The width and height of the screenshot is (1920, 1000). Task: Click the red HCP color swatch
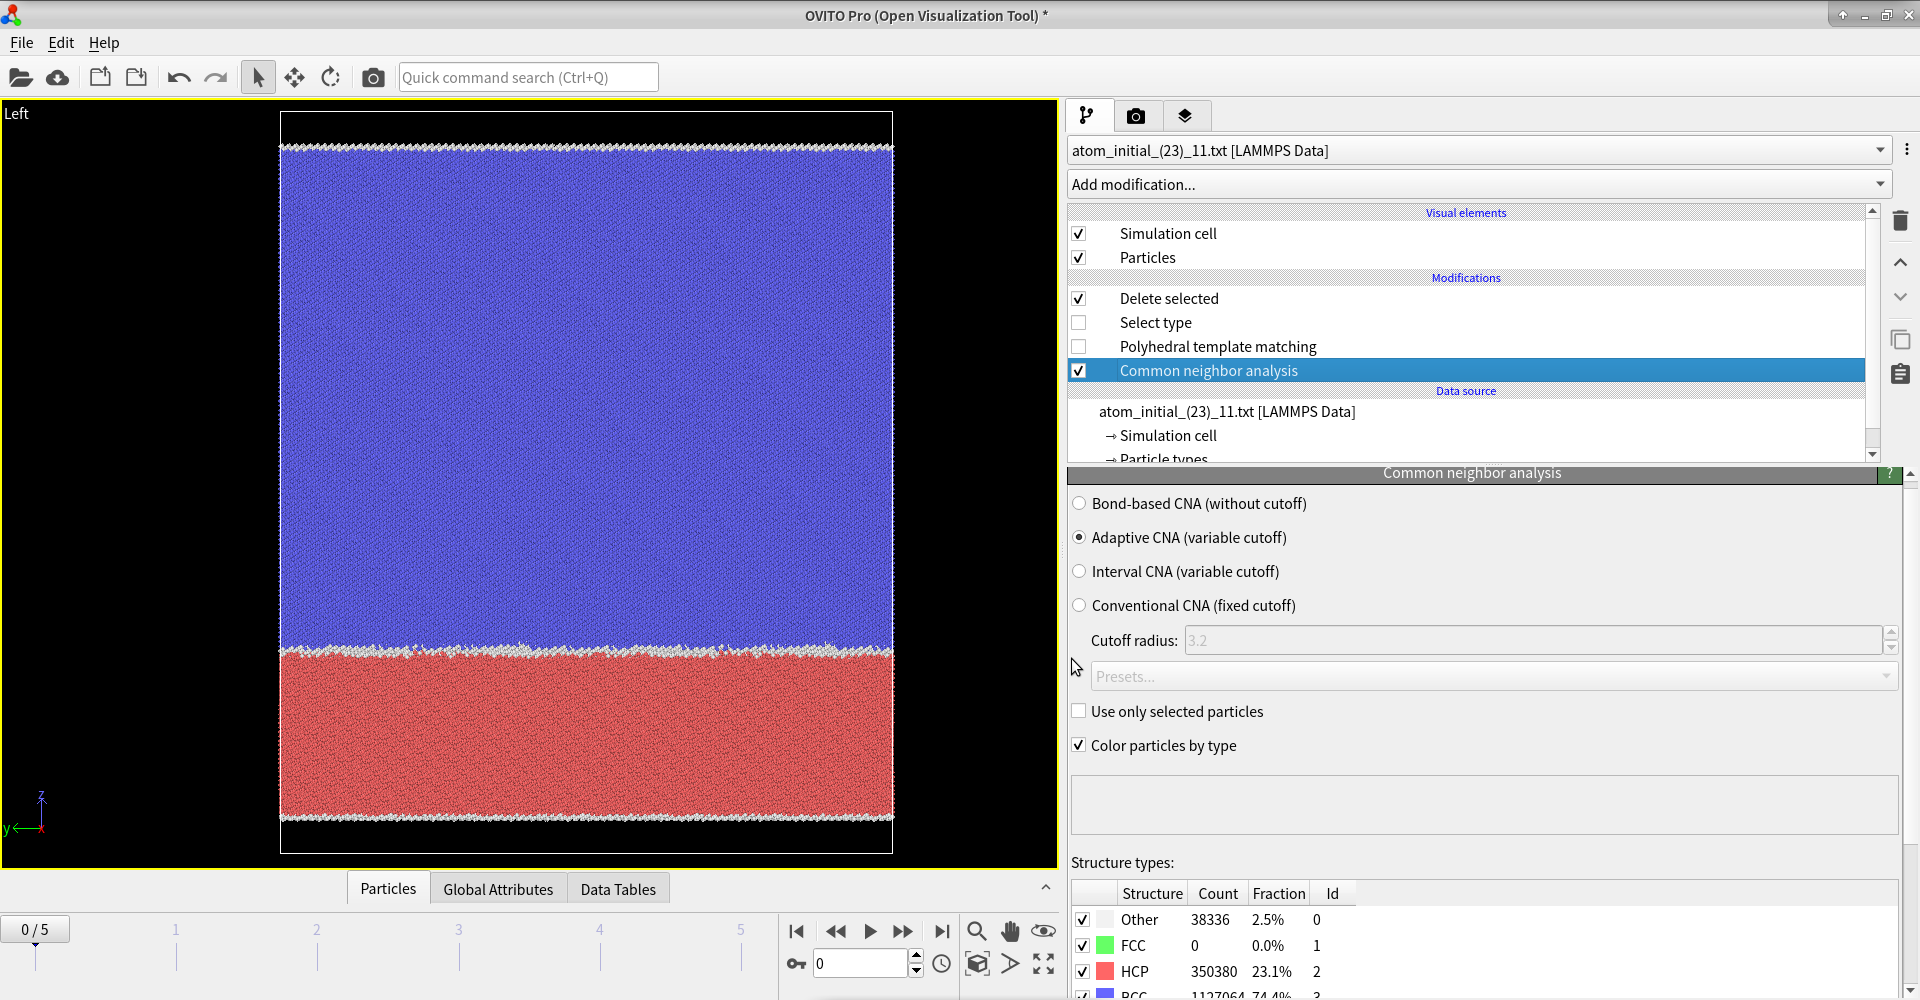(1105, 972)
